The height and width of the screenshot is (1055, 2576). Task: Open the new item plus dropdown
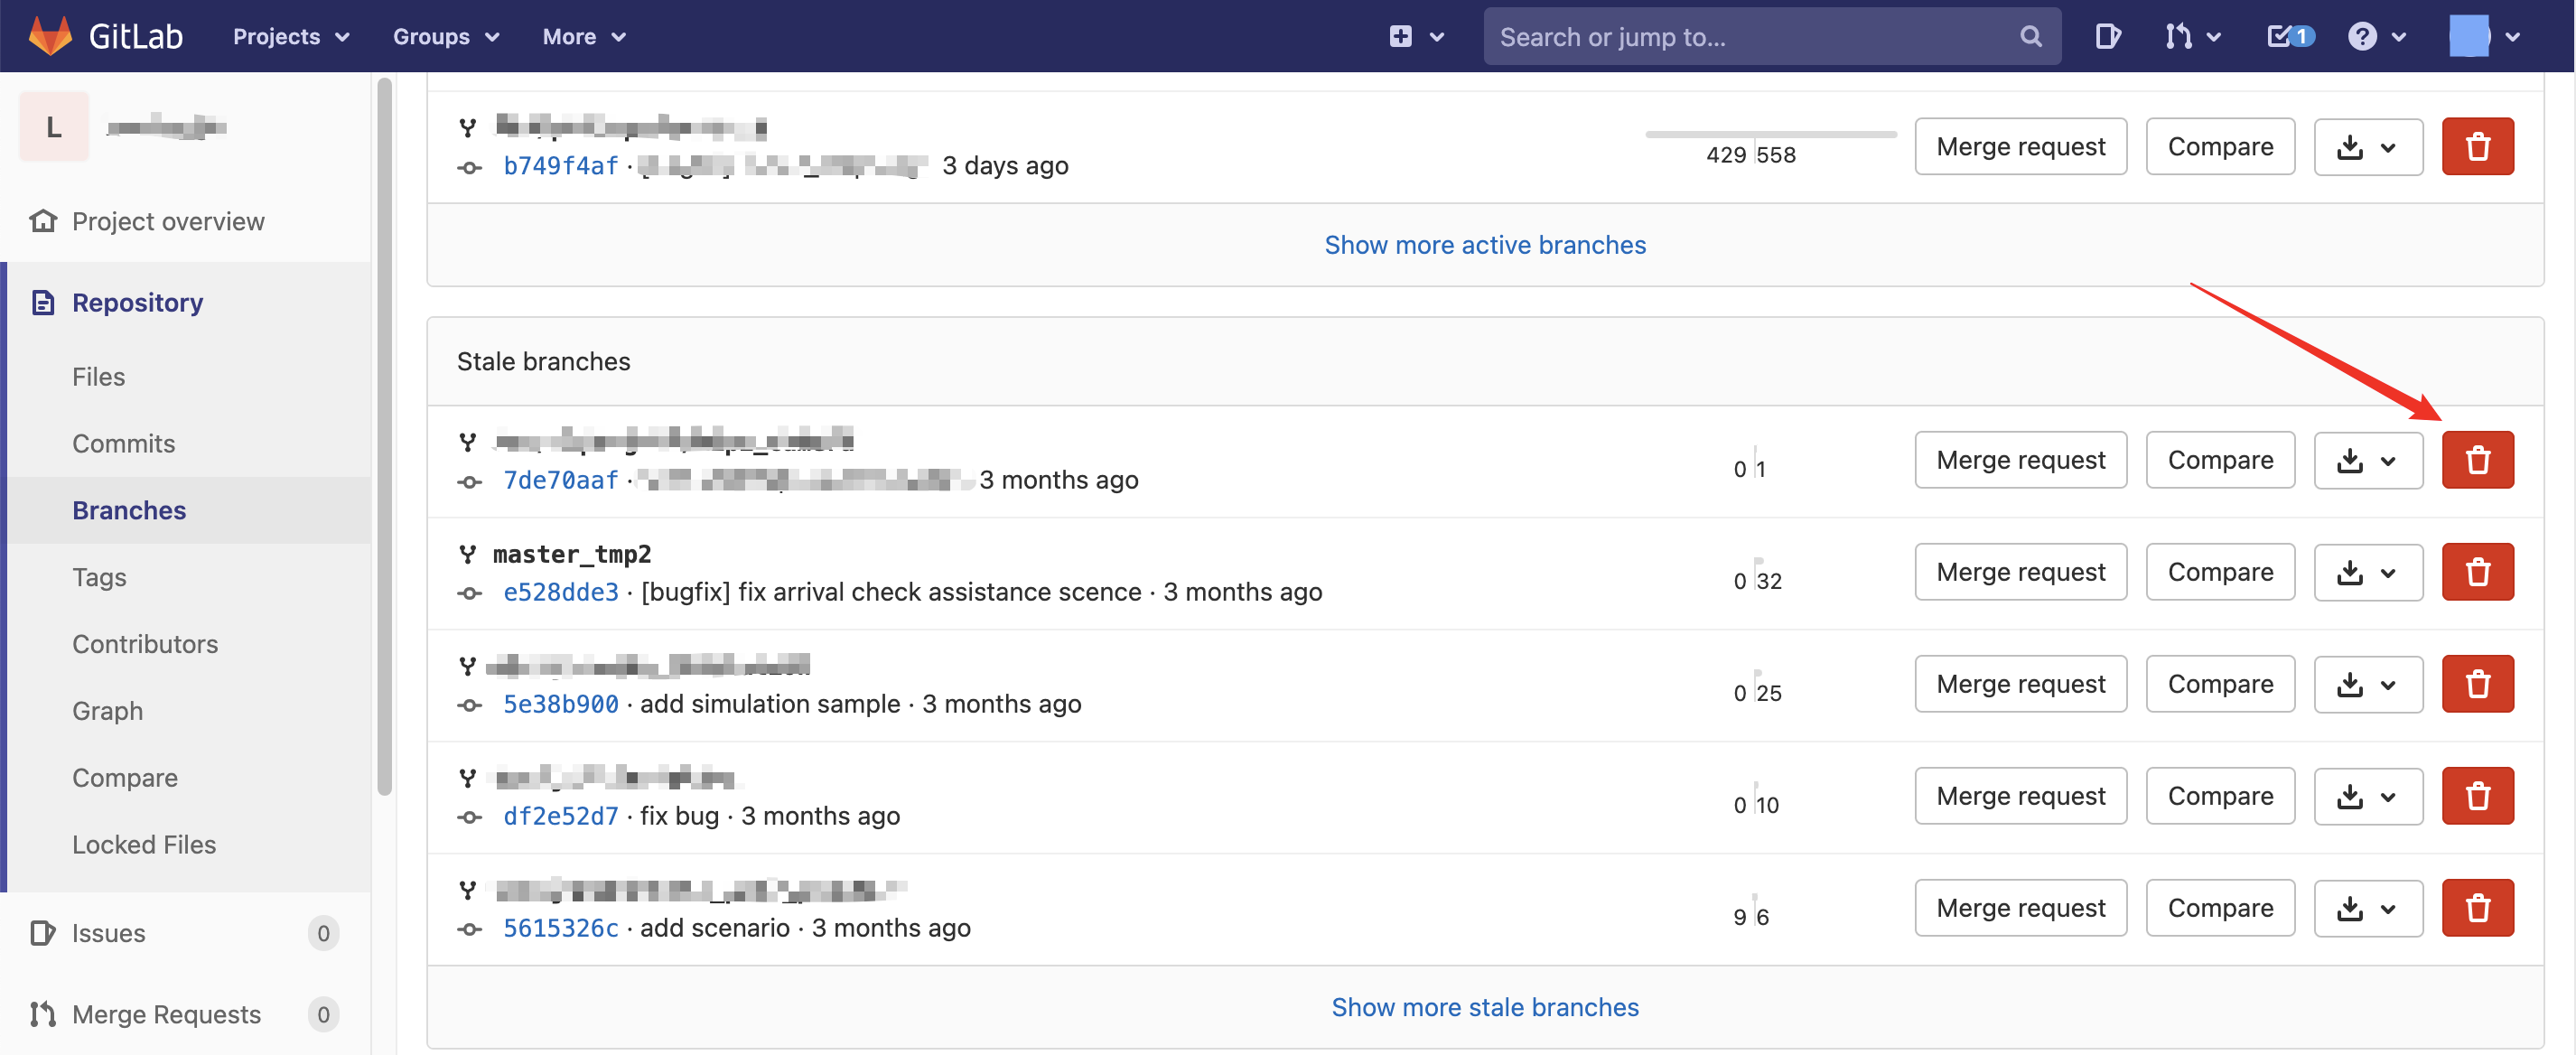pos(1417,37)
